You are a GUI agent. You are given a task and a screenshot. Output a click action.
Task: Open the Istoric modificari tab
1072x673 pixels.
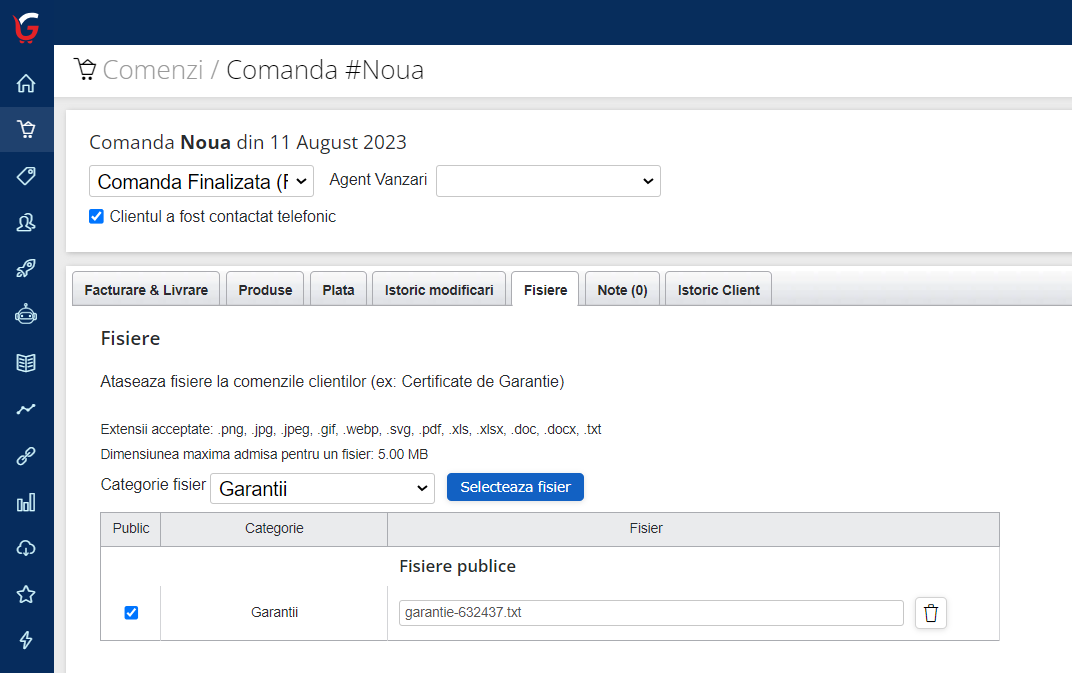(439, 290)
